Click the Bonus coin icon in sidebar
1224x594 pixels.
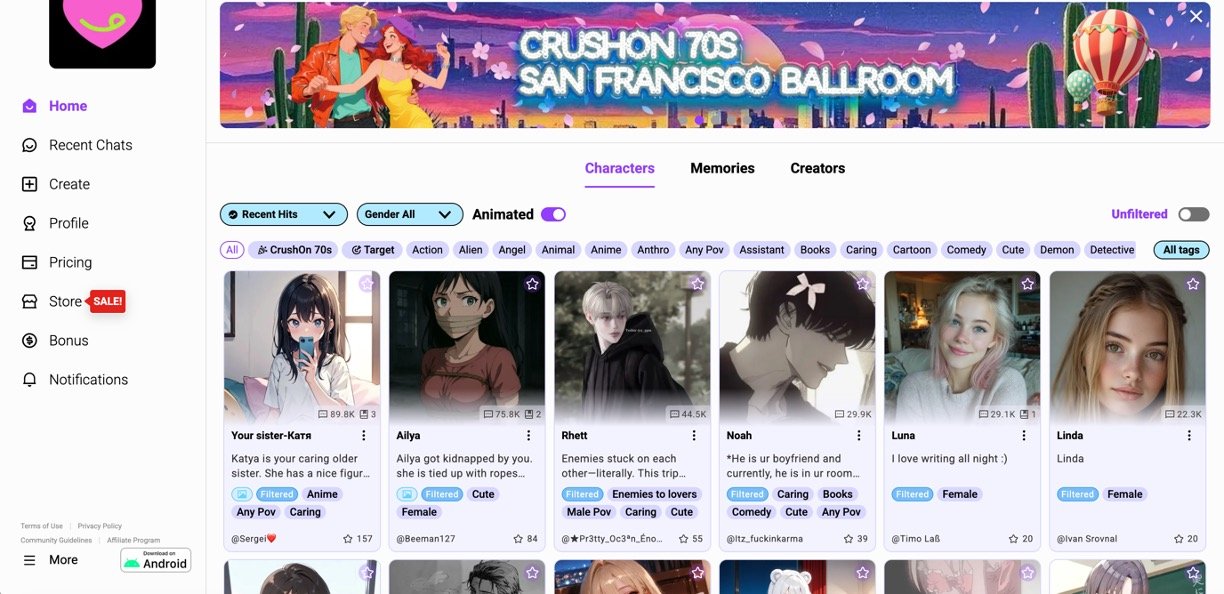tap(30, 340)
